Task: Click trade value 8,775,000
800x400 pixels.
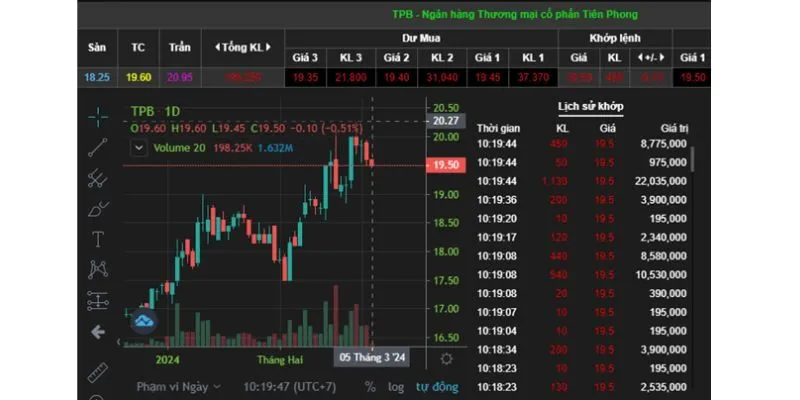Action: point(663,144)
